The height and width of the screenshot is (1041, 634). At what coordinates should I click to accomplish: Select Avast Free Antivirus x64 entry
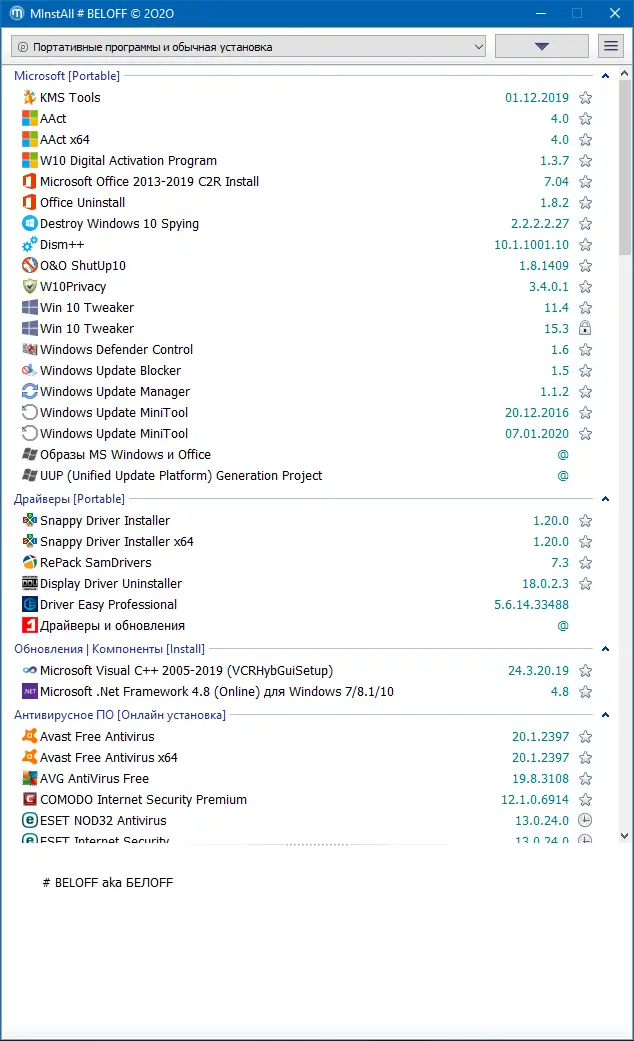[305, 758]
